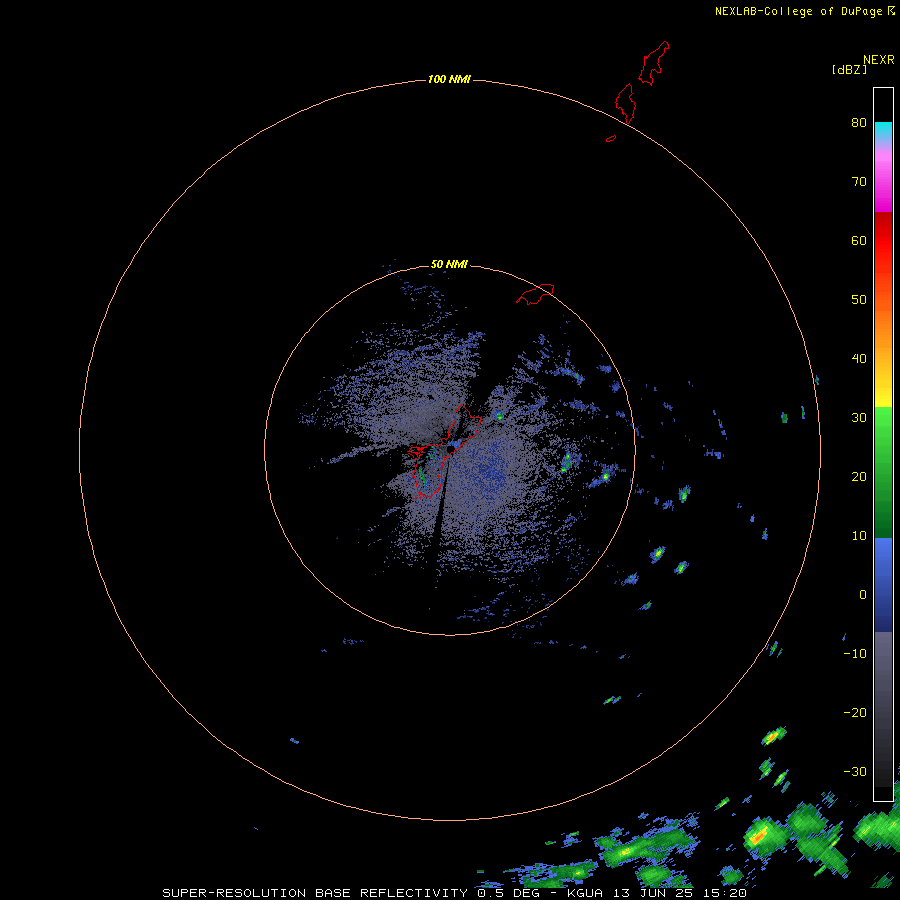Click the '10' value on the dBZ scale
The image size is (900, 900).
[859, 536]
